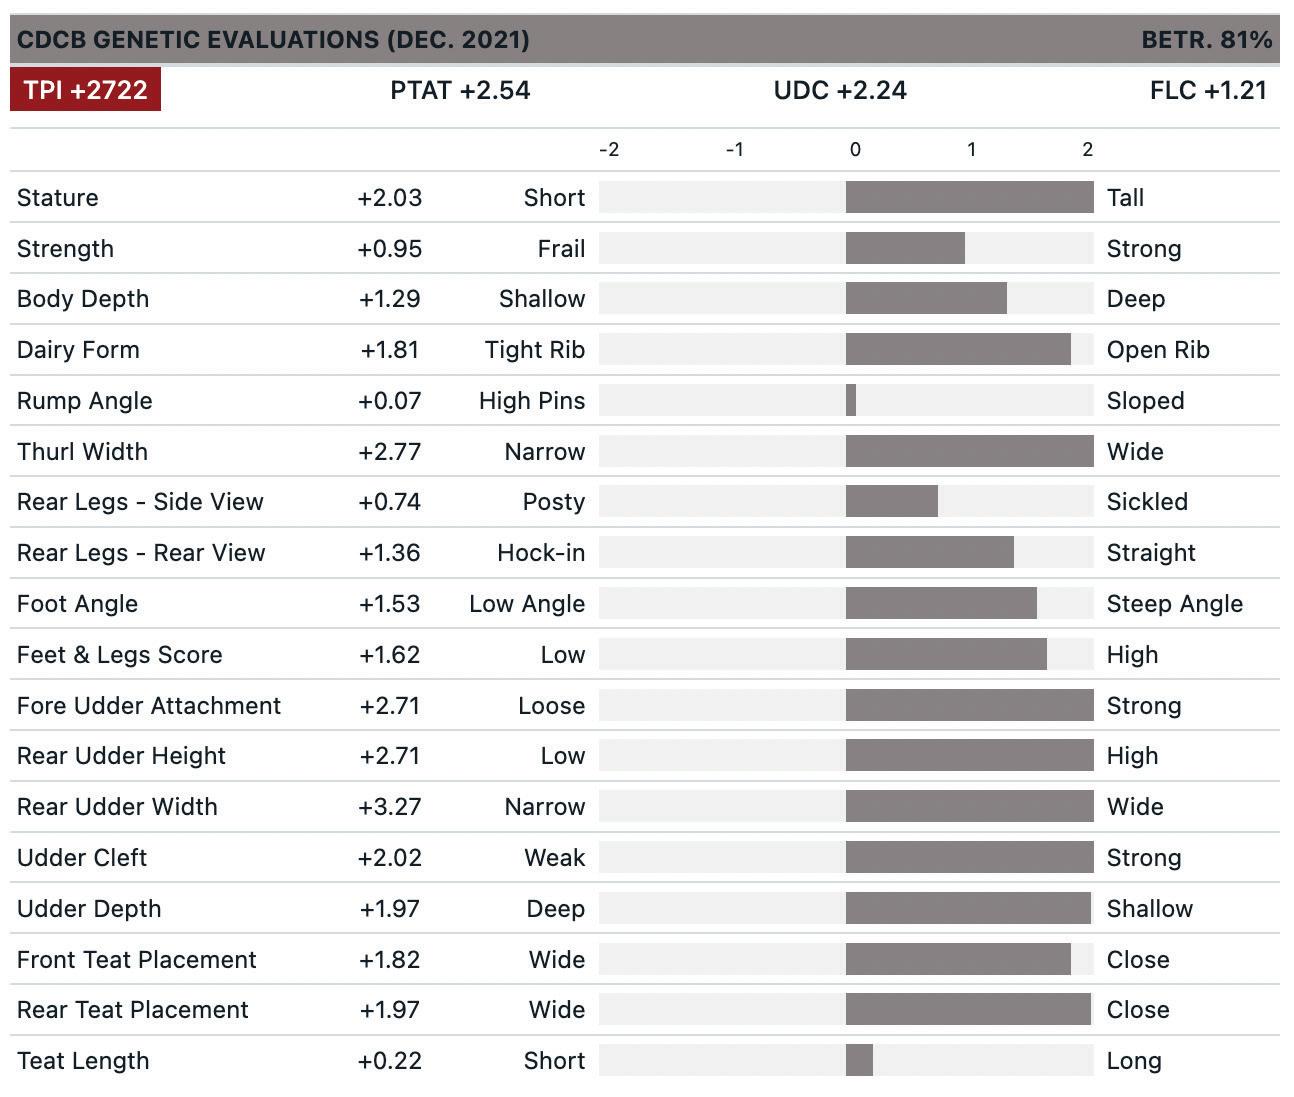Click the -2 axis tick label
Viewport: 1294px width, 1097px height.
click(x=609, y=150)
